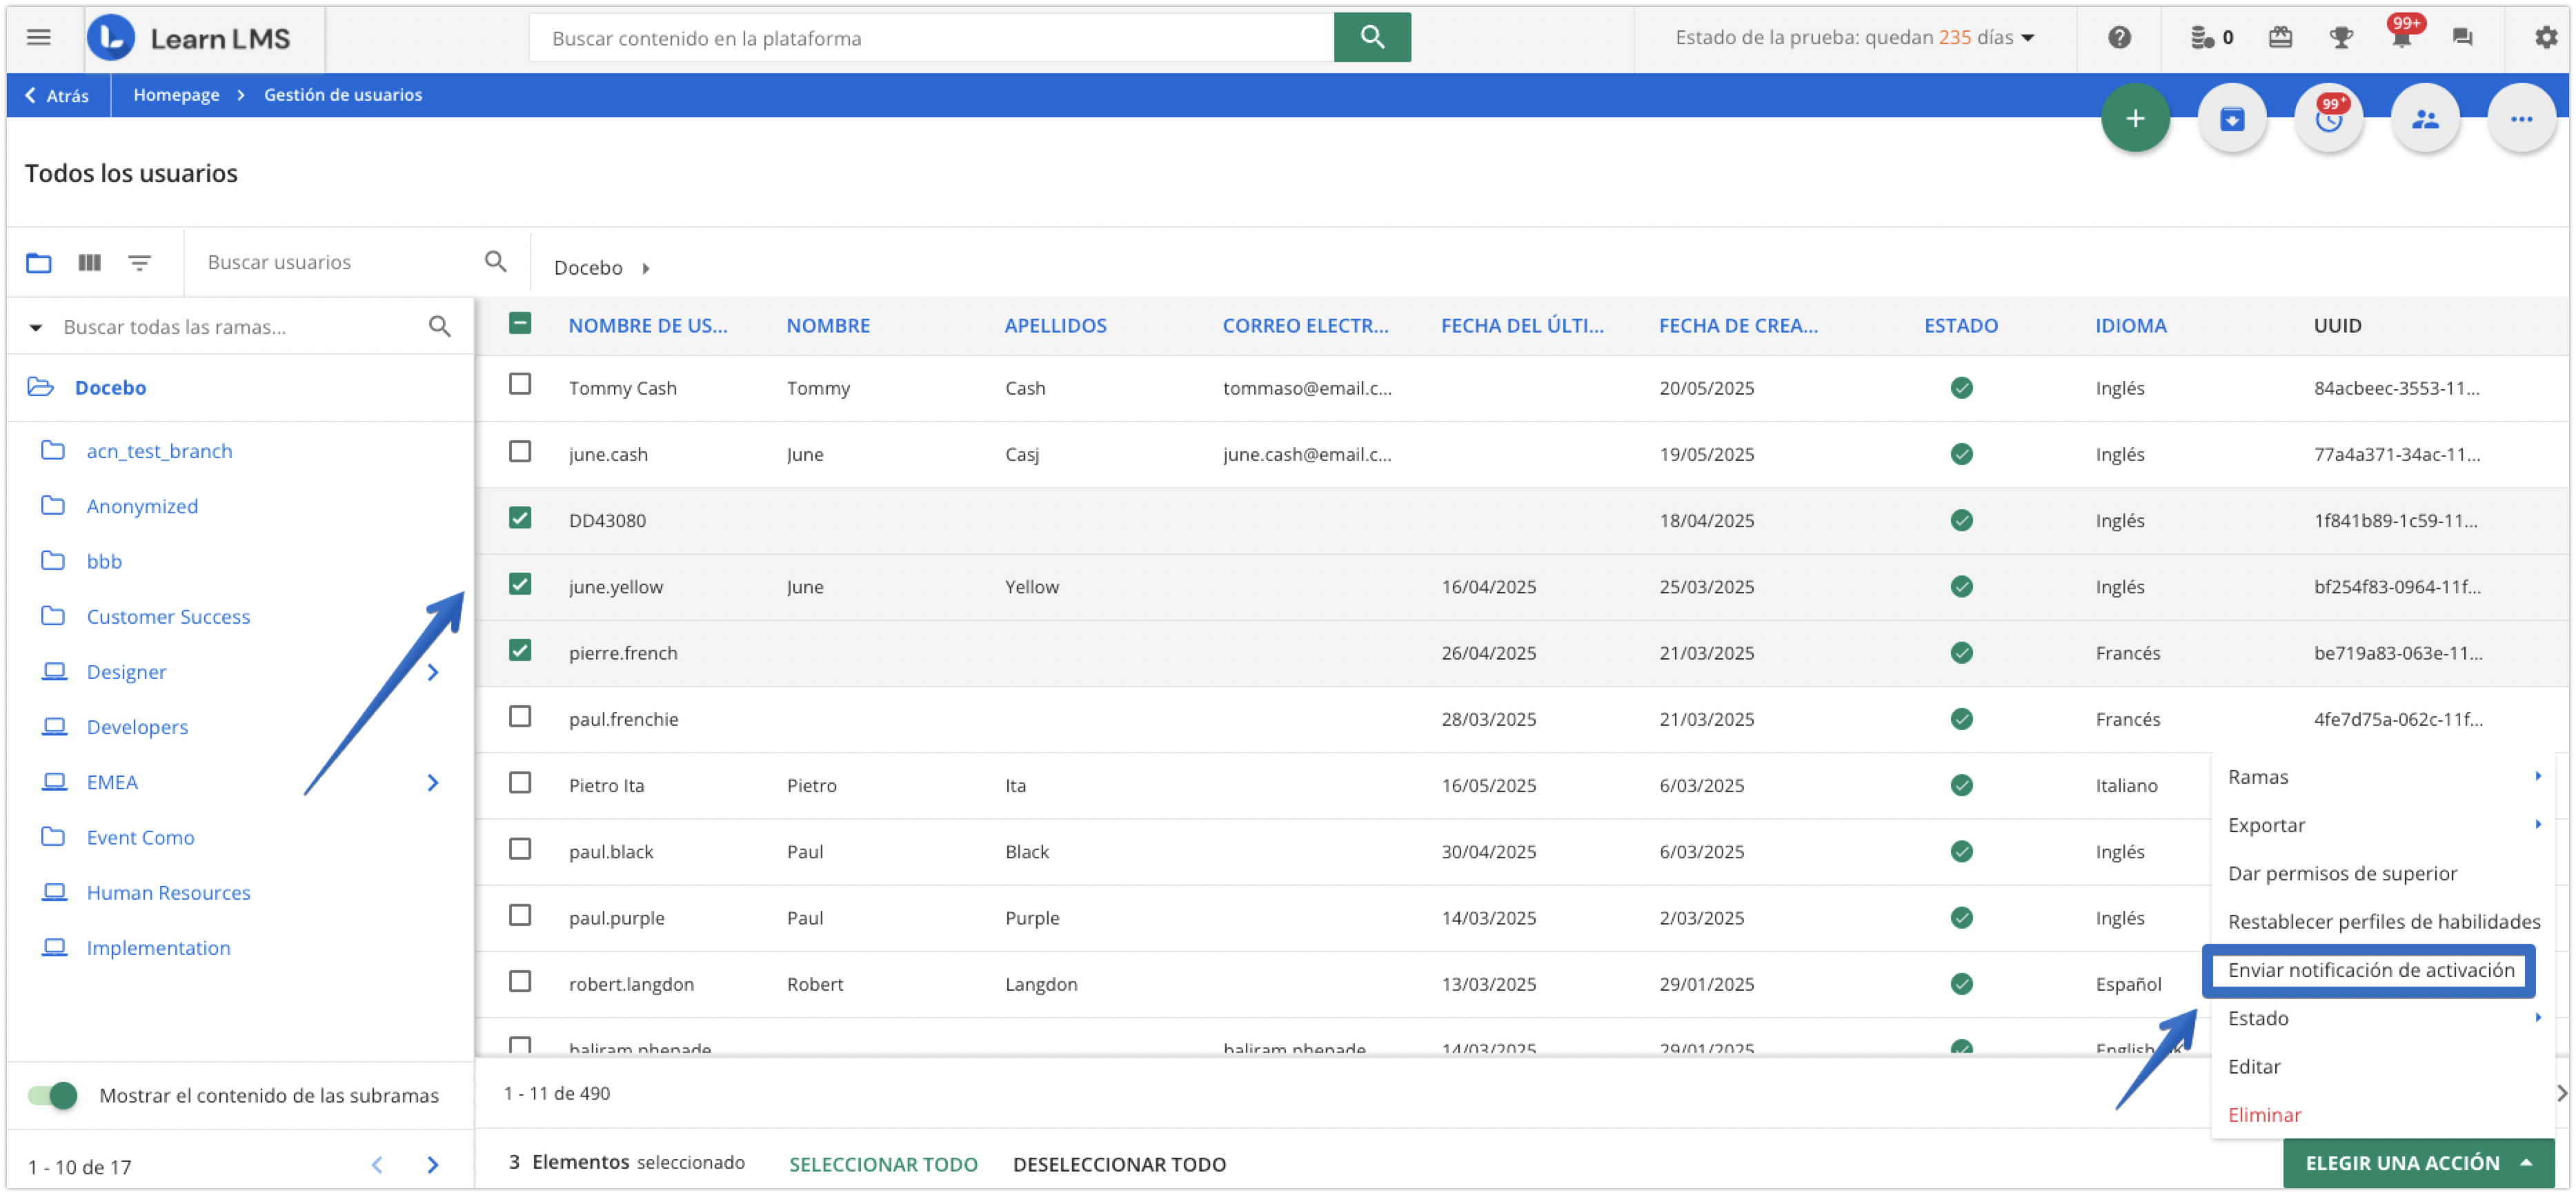Image resolution: width=2576 pixels, height=1195 pixels.
Task: Open the Implementation branch
Action: pyautogui.click(x=158, y=947)
